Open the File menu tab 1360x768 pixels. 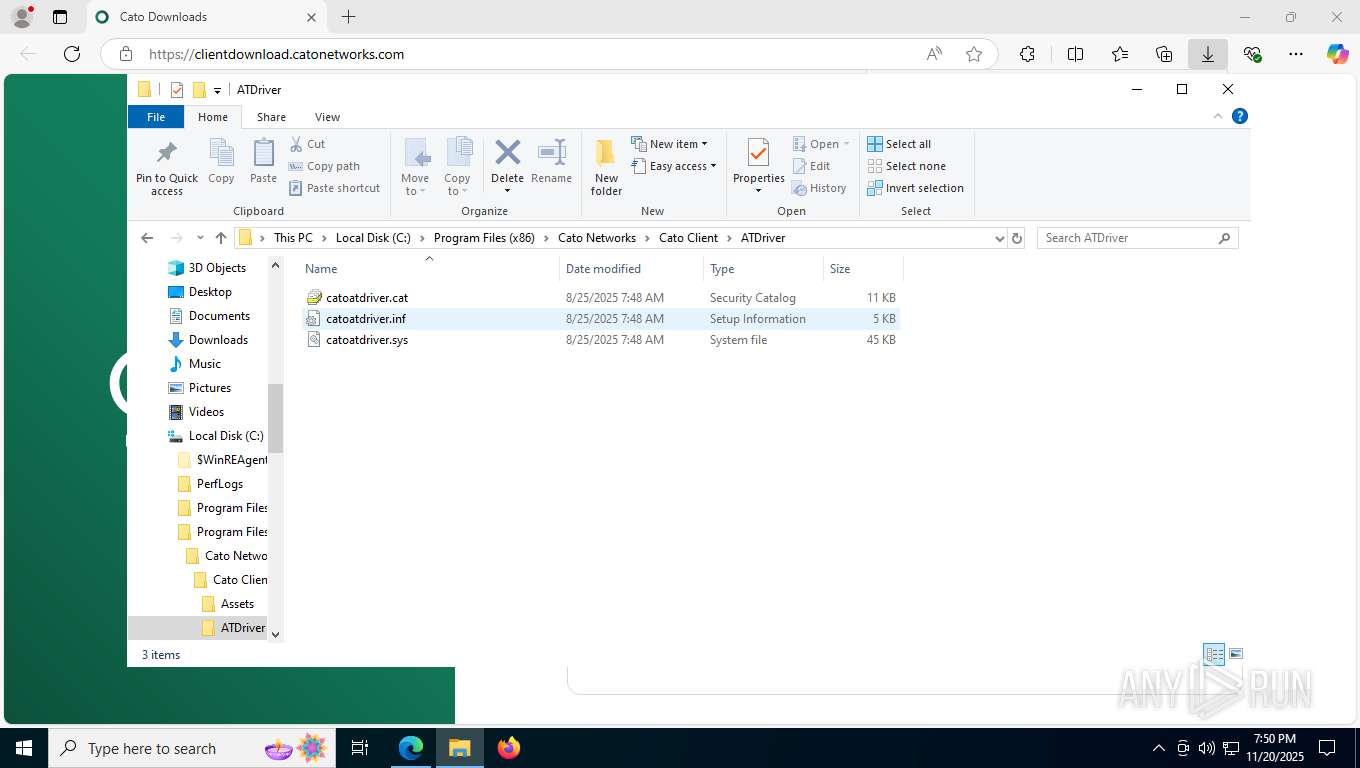coord(156,117)
